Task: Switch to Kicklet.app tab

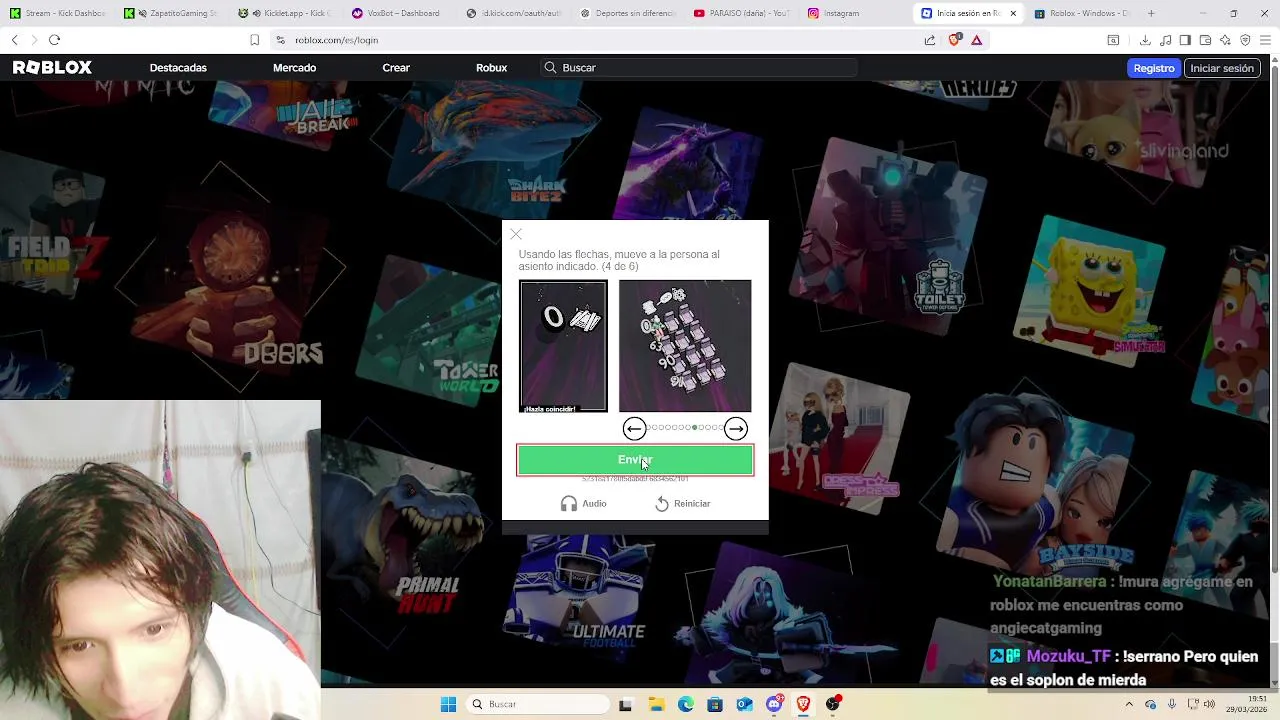Action: 286,13
